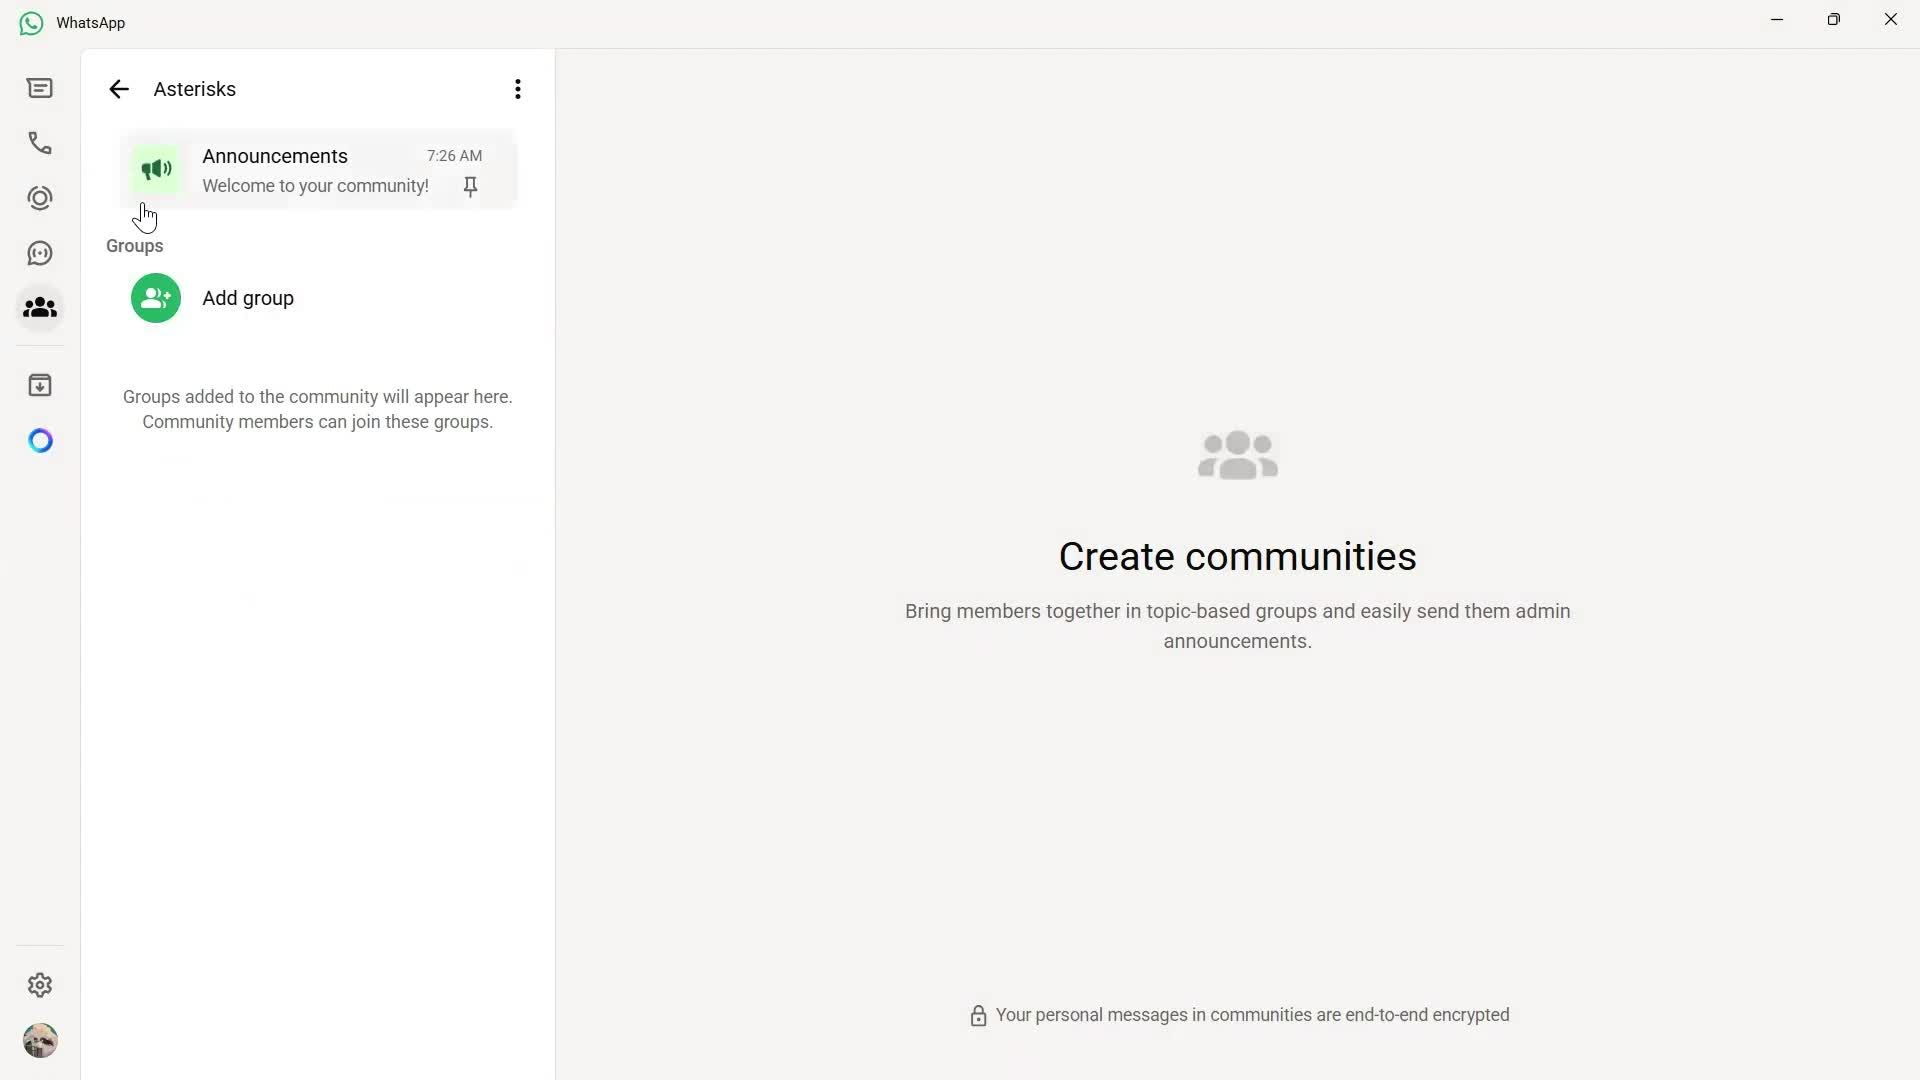Open the Channels icon
1920x1080 pixels.
pyautogui.click(x=39, y=252)
